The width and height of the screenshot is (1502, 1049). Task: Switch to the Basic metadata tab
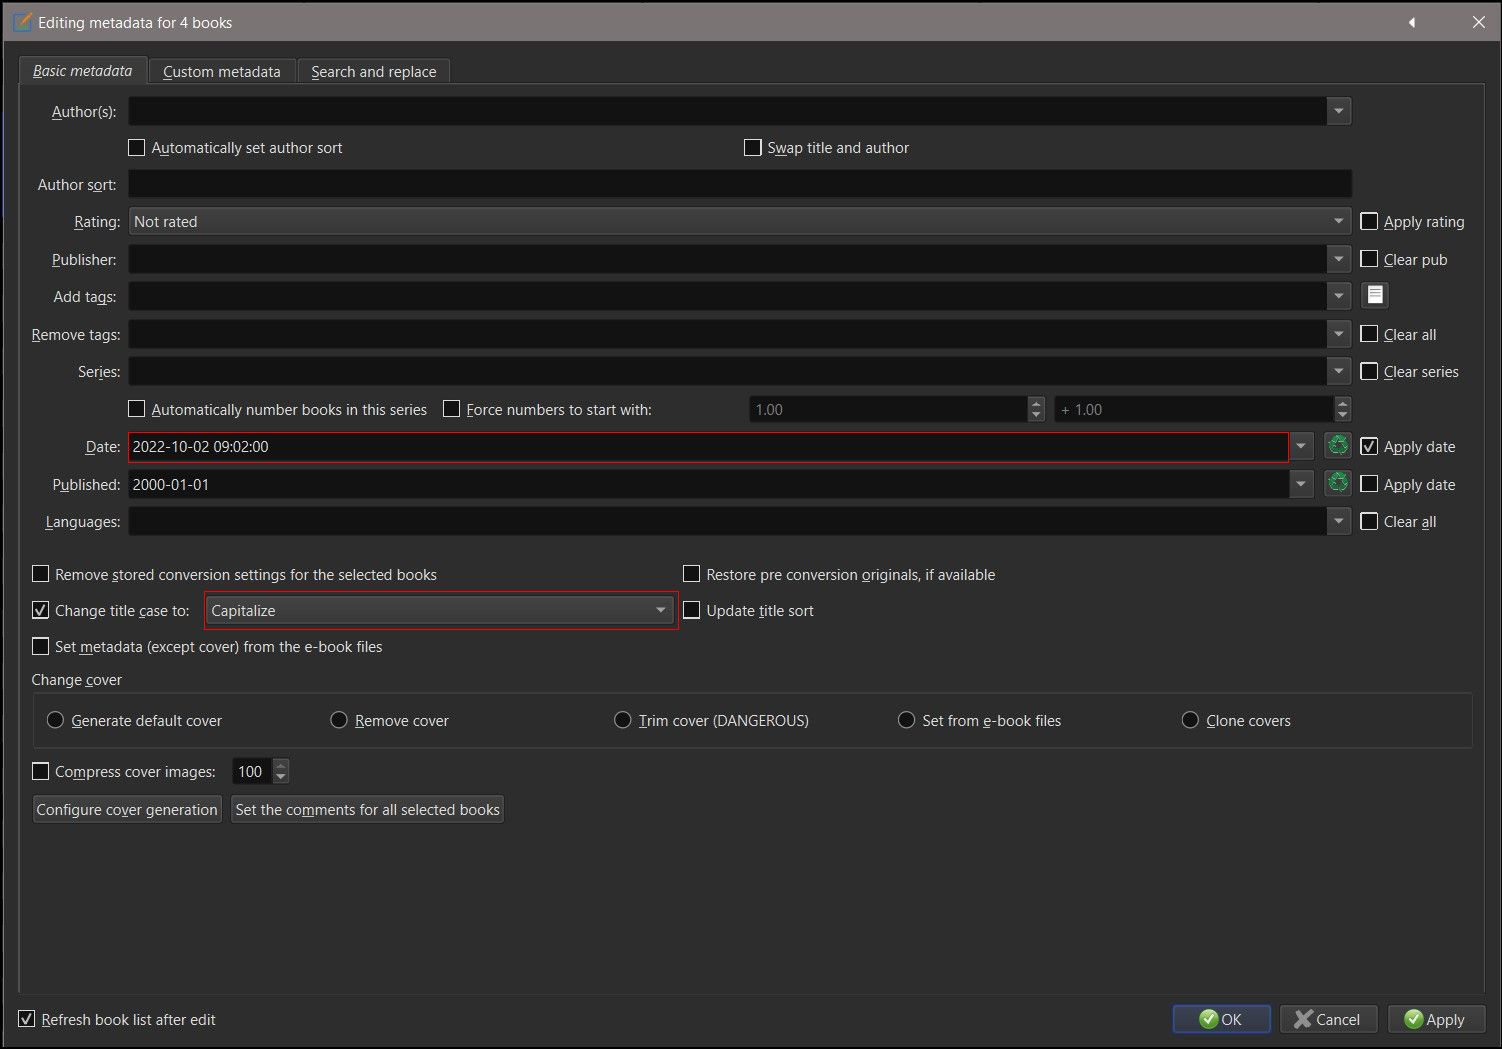pyautogui.click(x=82, y=71)
